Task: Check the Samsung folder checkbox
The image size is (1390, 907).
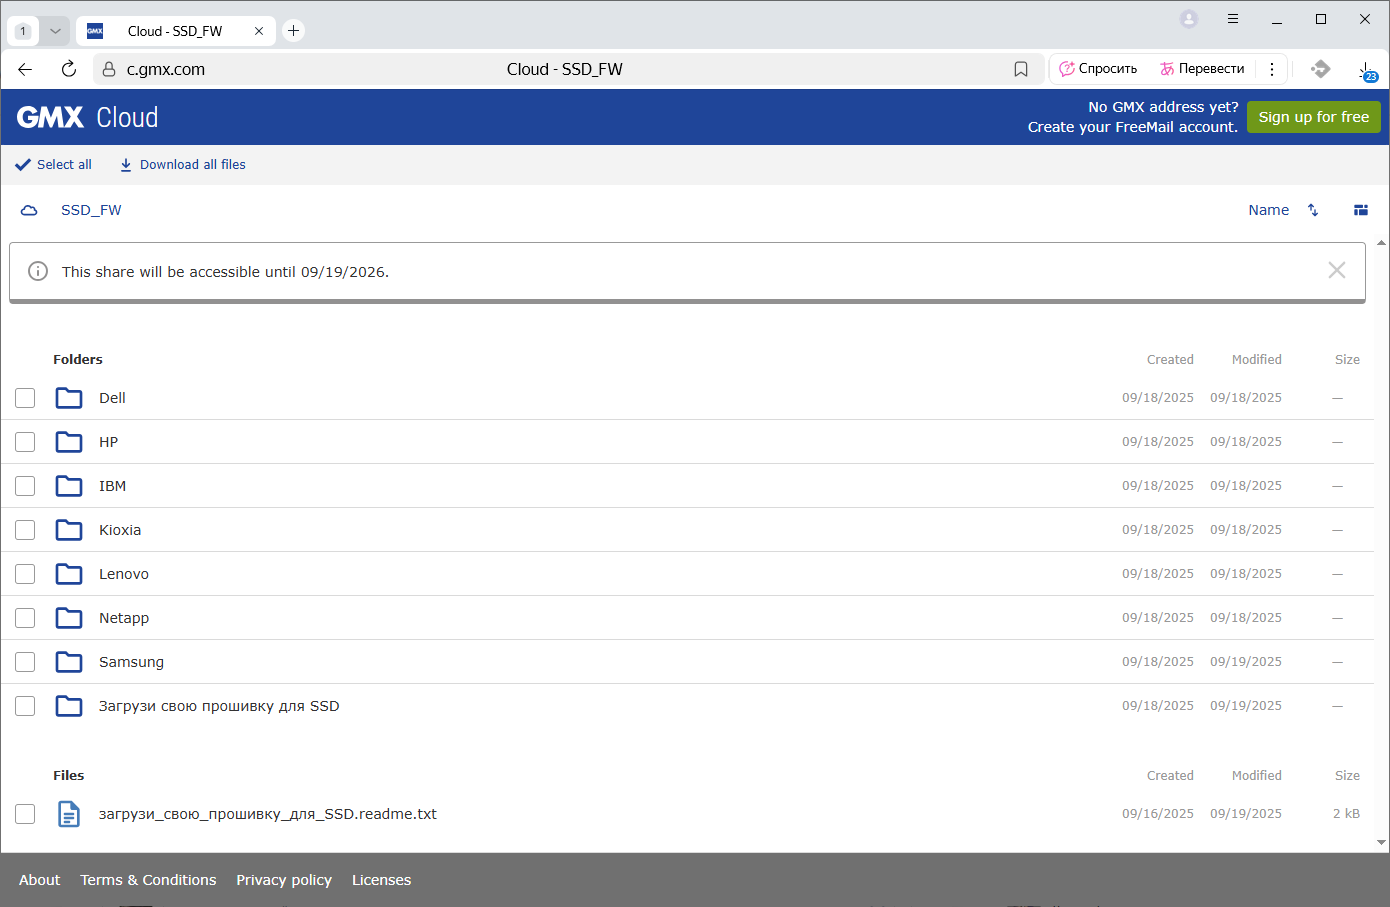Action: (x=25, y=662)
